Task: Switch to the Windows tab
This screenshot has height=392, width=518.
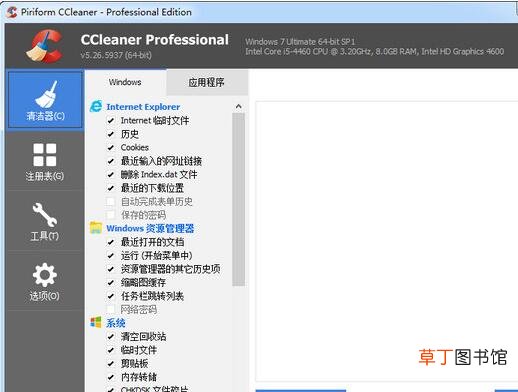Action: pyautogui.click(x=125, y=82)
